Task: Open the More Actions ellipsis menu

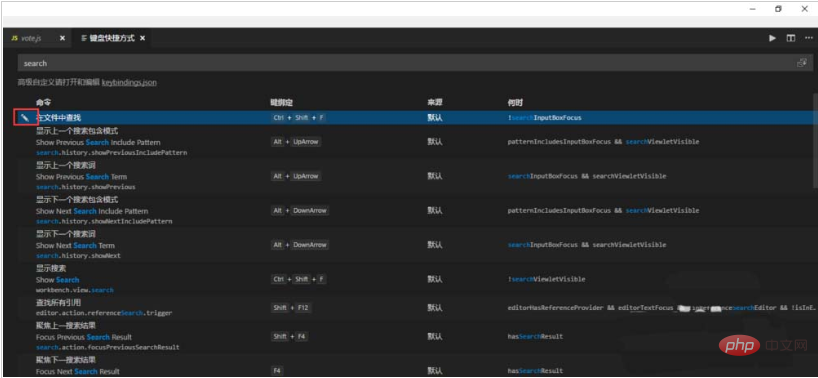Action: [x=808, y=38]
